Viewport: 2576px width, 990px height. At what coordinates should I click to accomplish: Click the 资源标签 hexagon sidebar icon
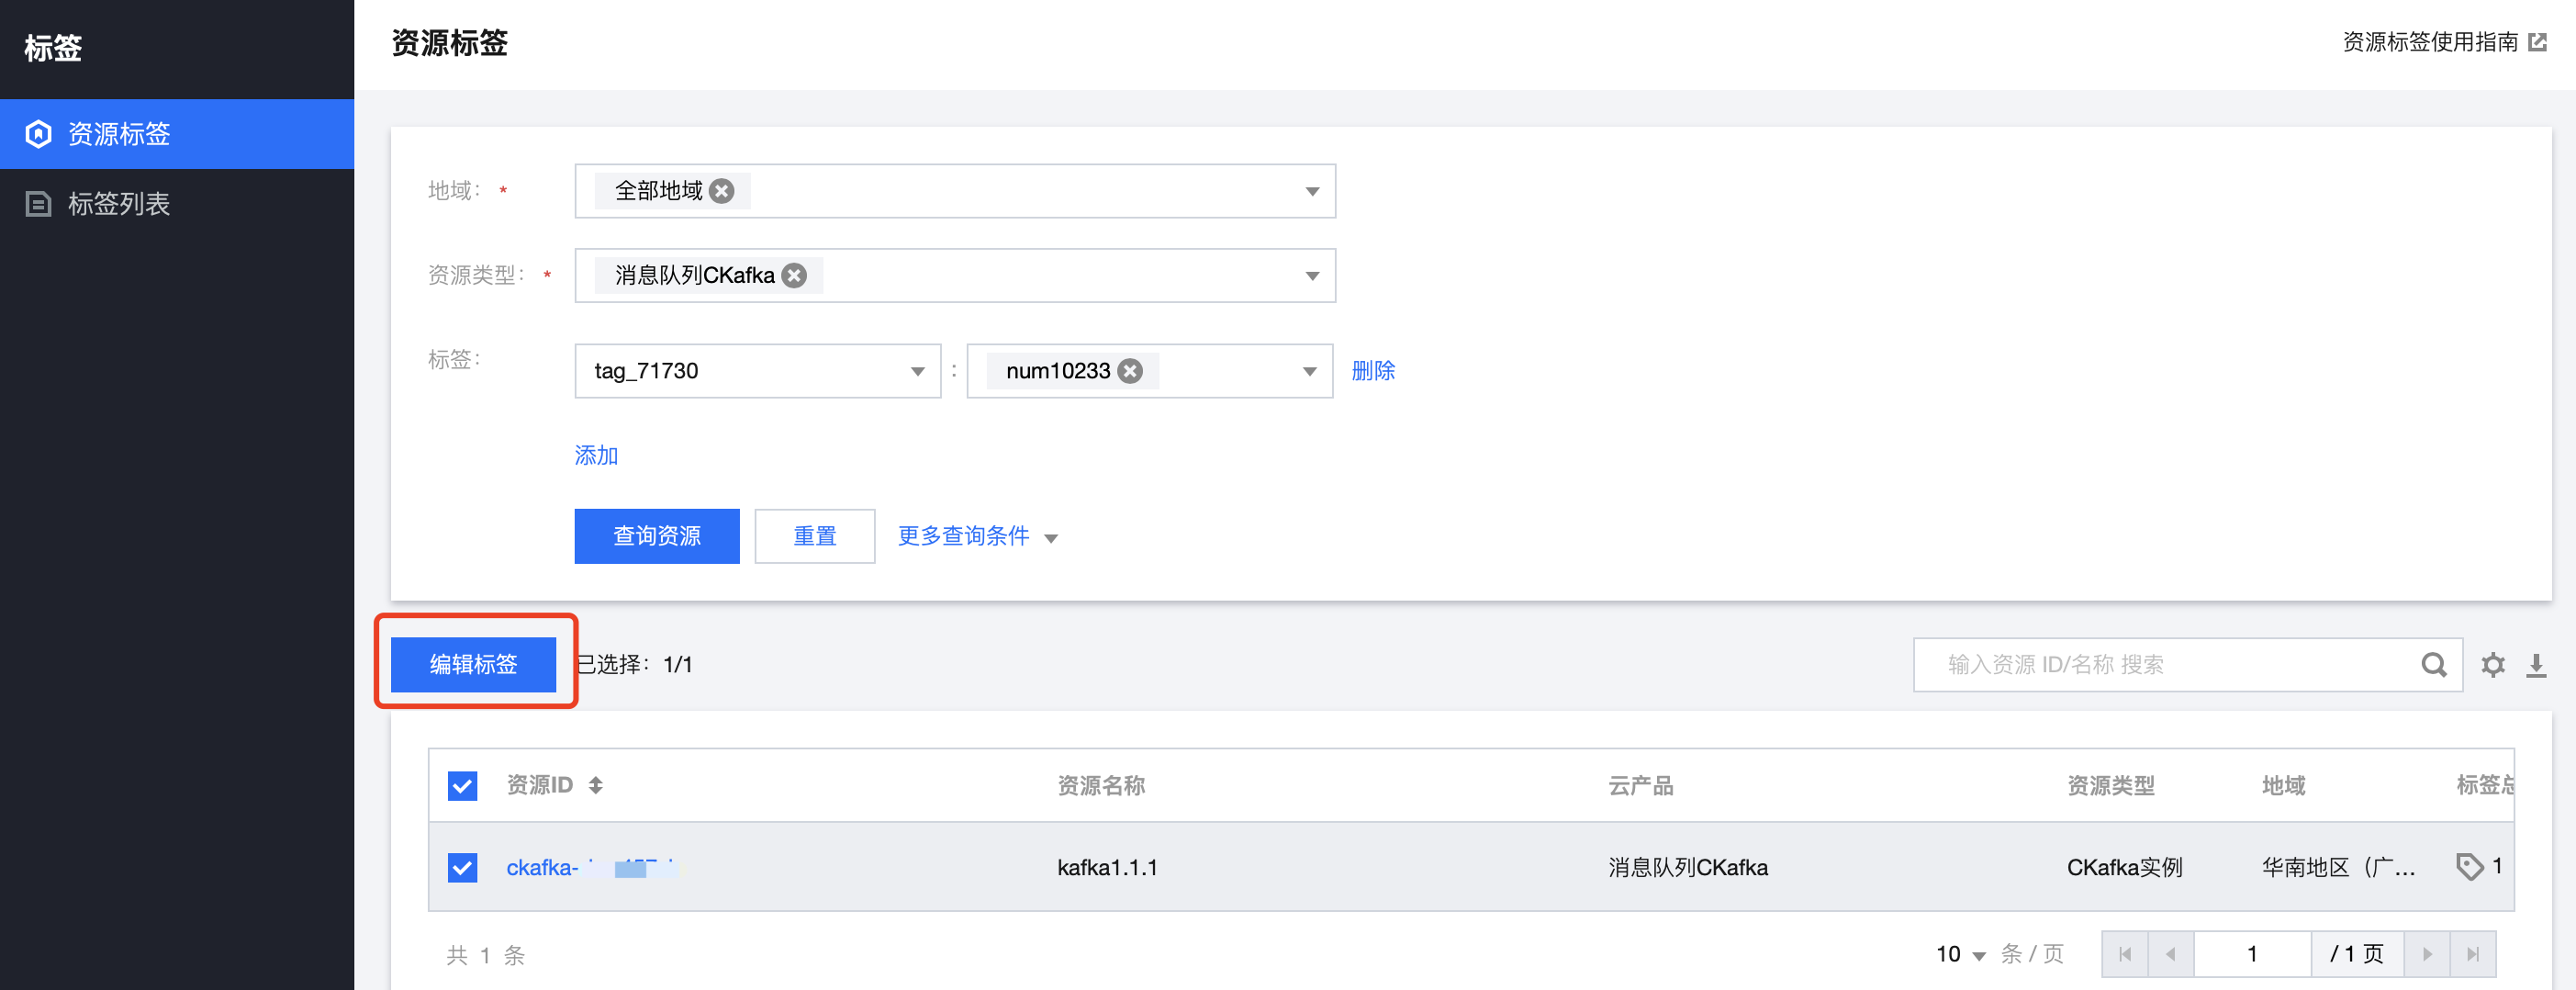(x=38, y=134)
